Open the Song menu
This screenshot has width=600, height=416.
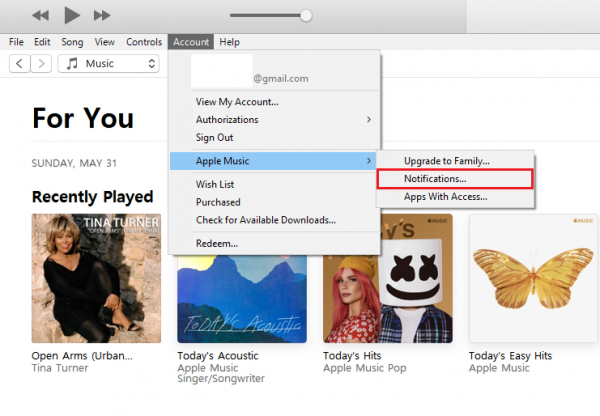tap(72, 42)
